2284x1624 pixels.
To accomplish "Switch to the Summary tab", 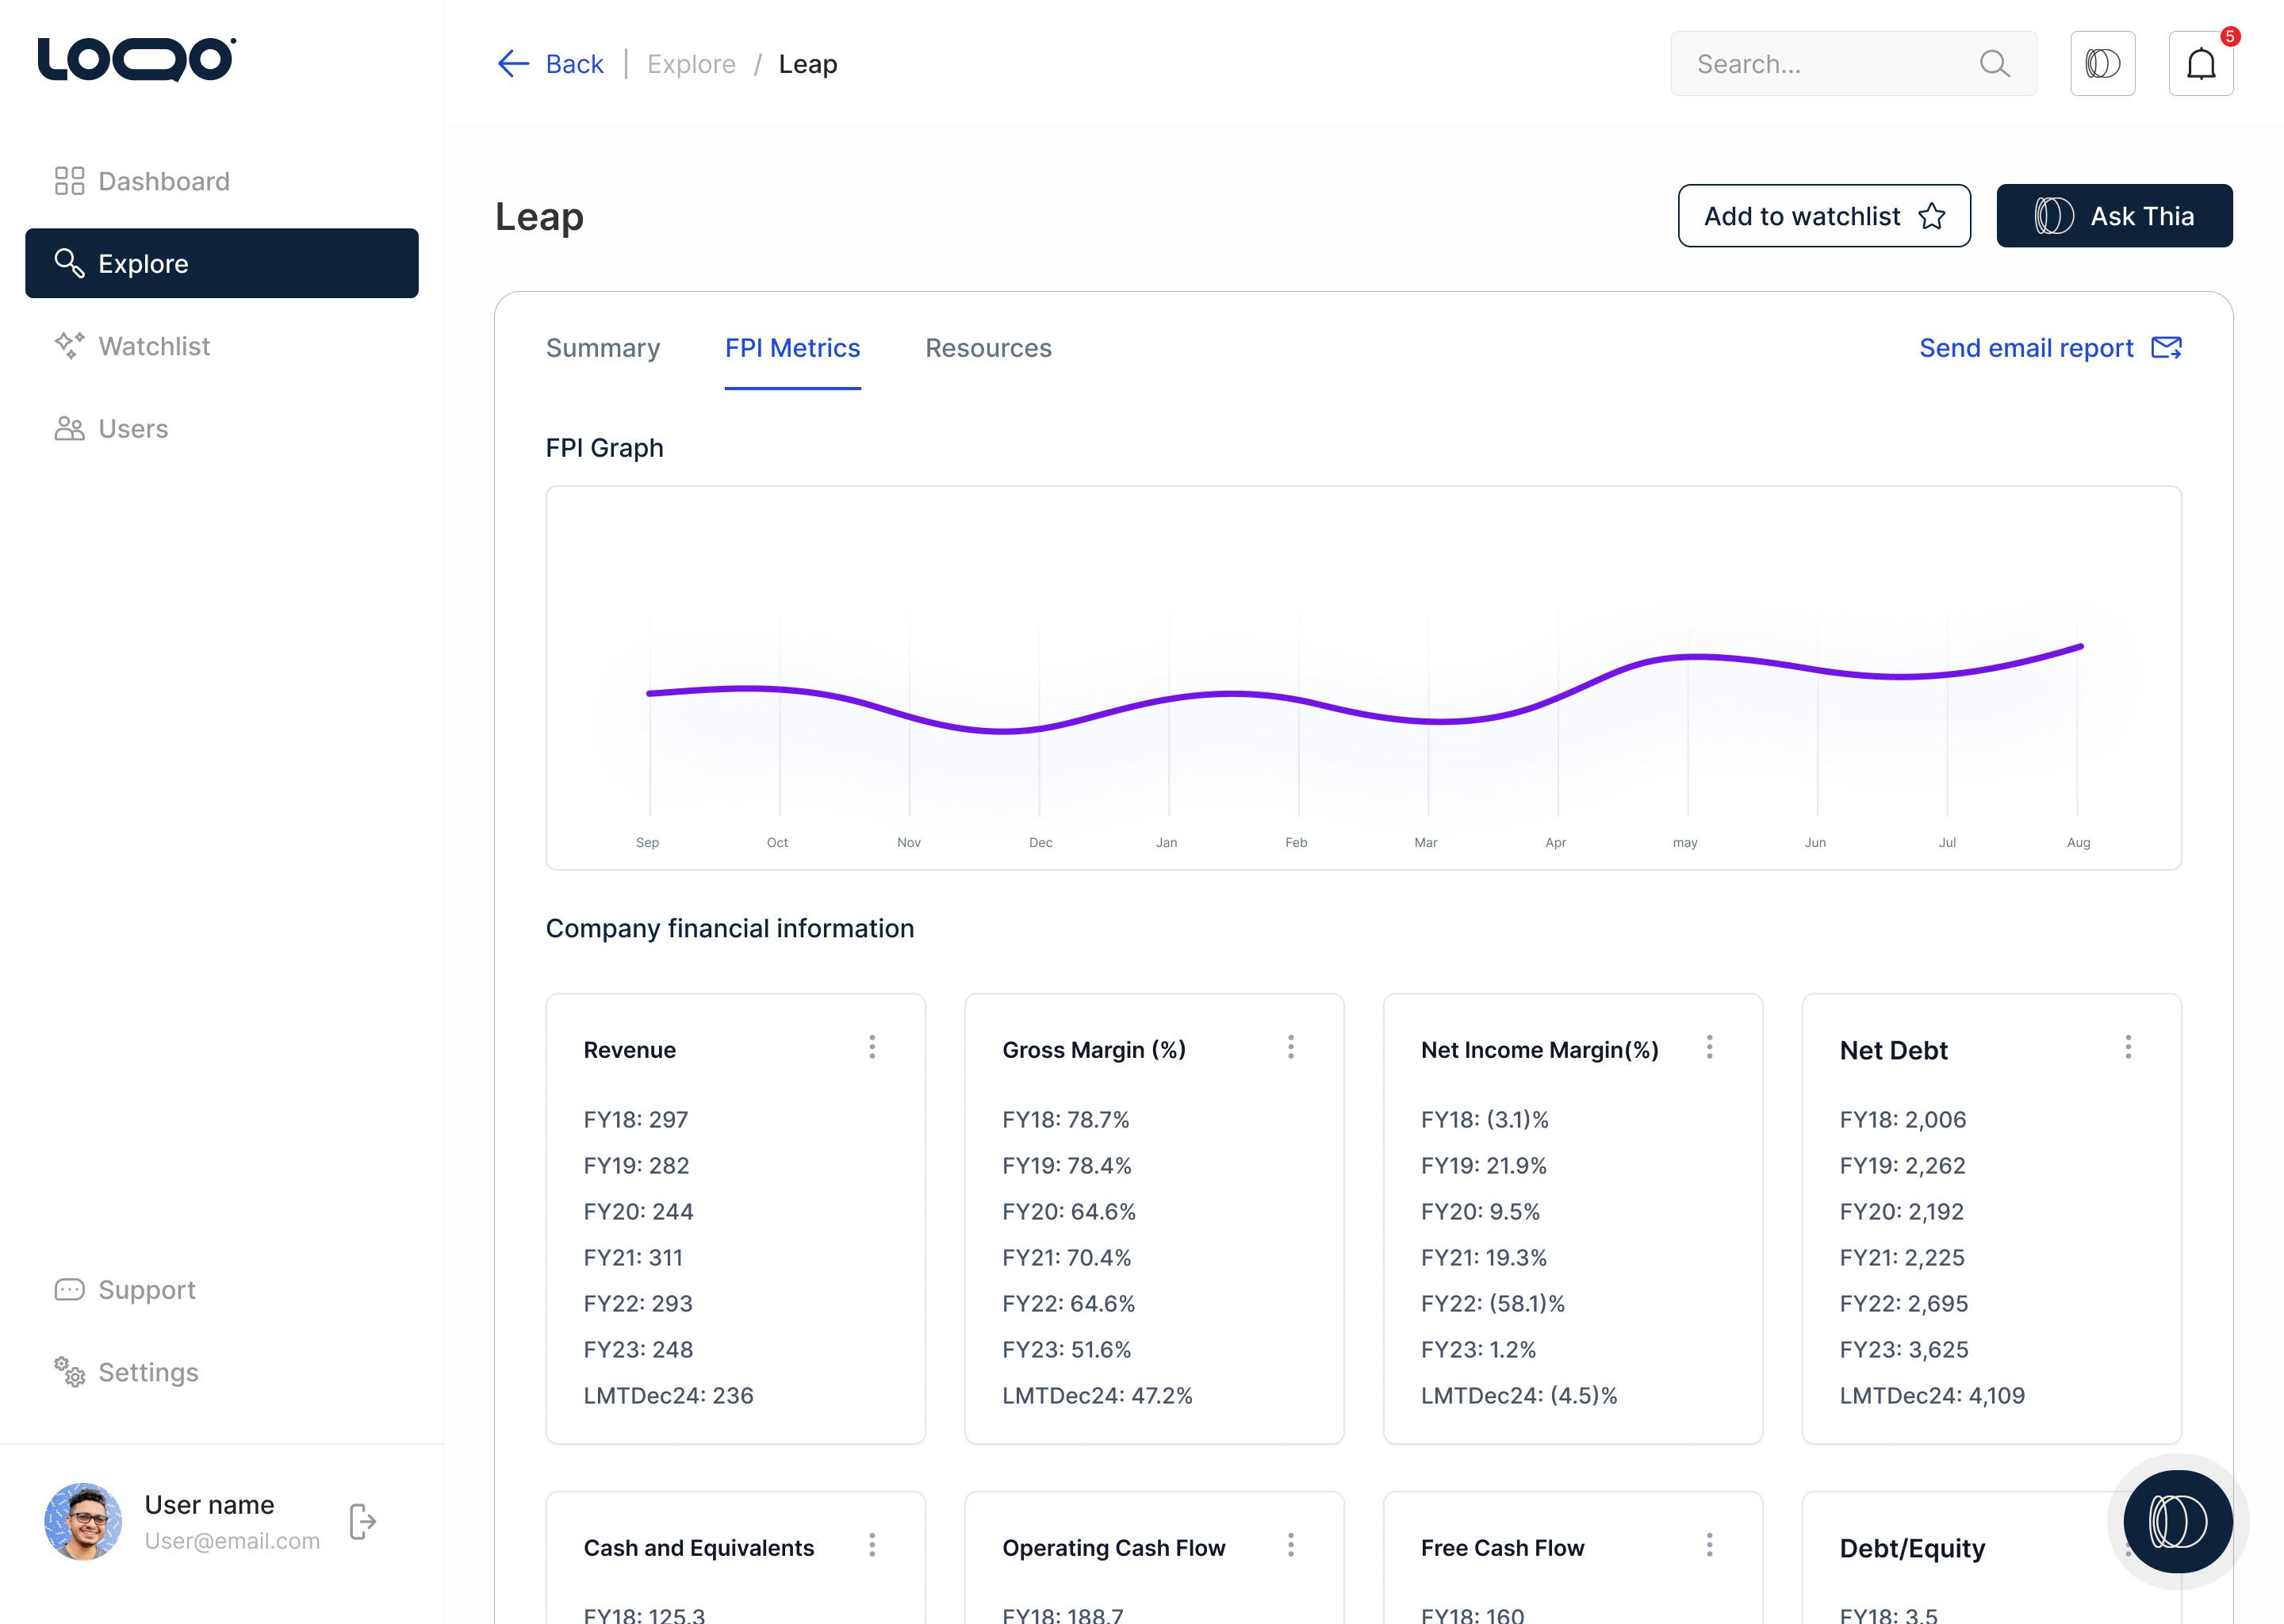I will pyautogui.click(x=603, y=348).
